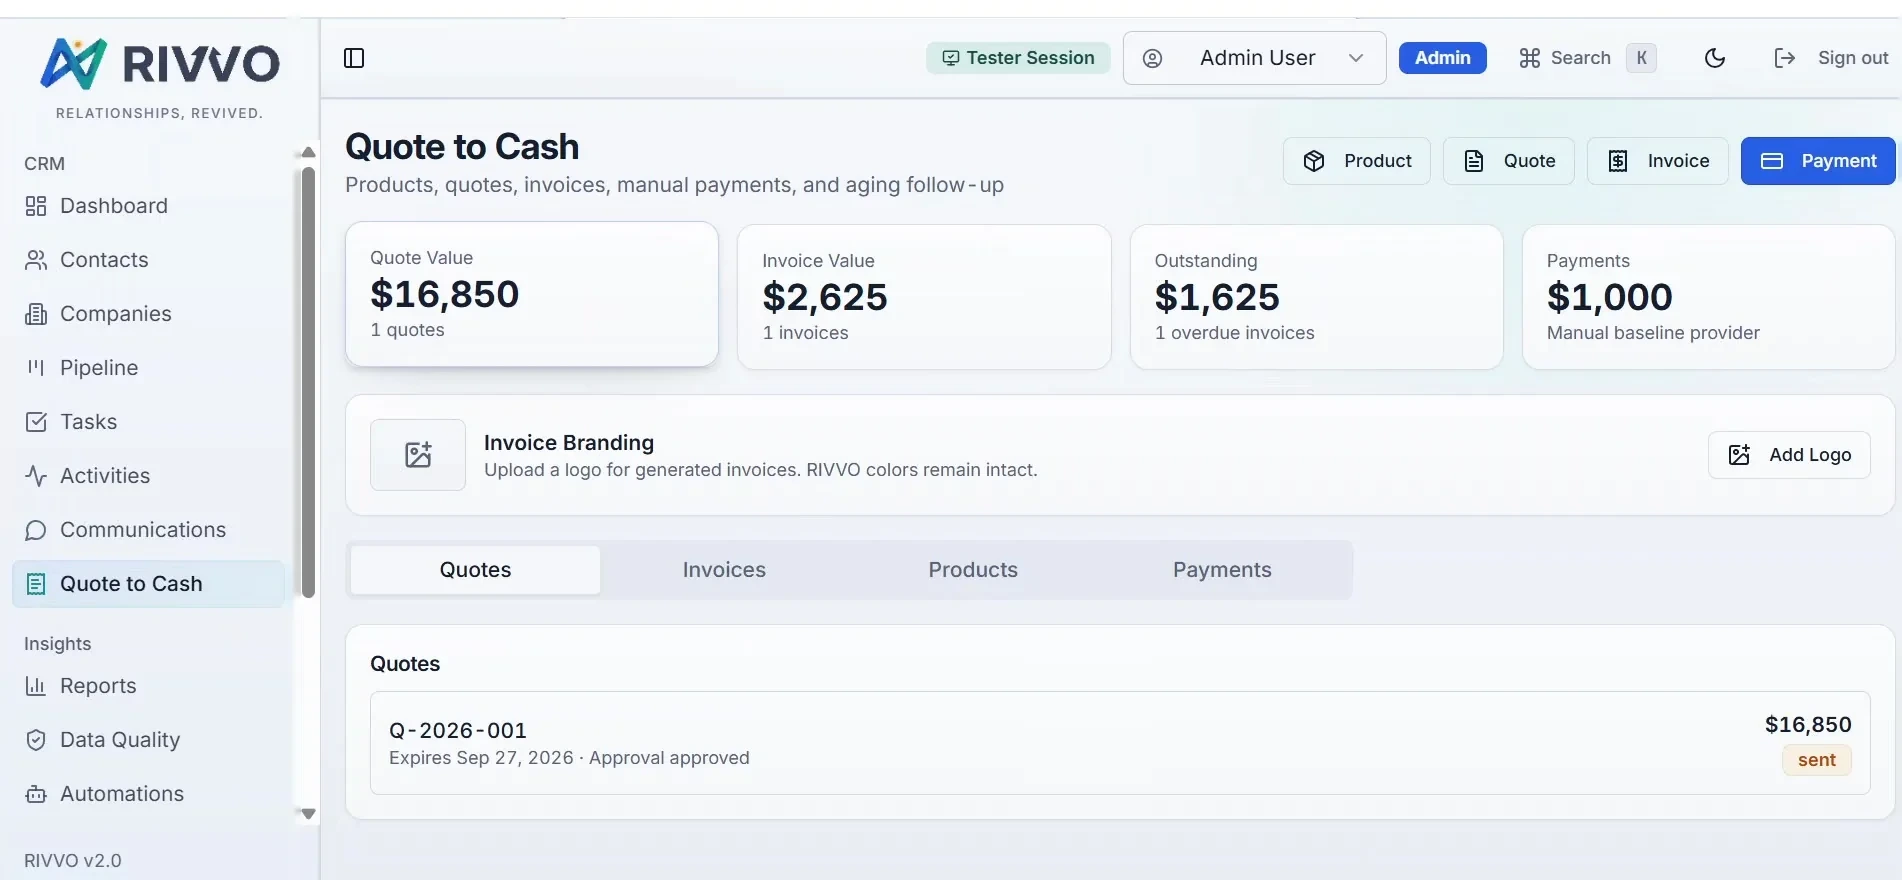This screenshot has width=1902, height=880.
Task: Click the RIVVO logo
Action: tap(160, 64)
